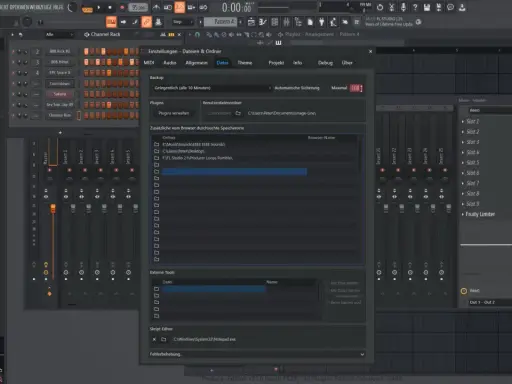
Task: Switch to the Über settings tab
Action: click(x=347, y=63)
